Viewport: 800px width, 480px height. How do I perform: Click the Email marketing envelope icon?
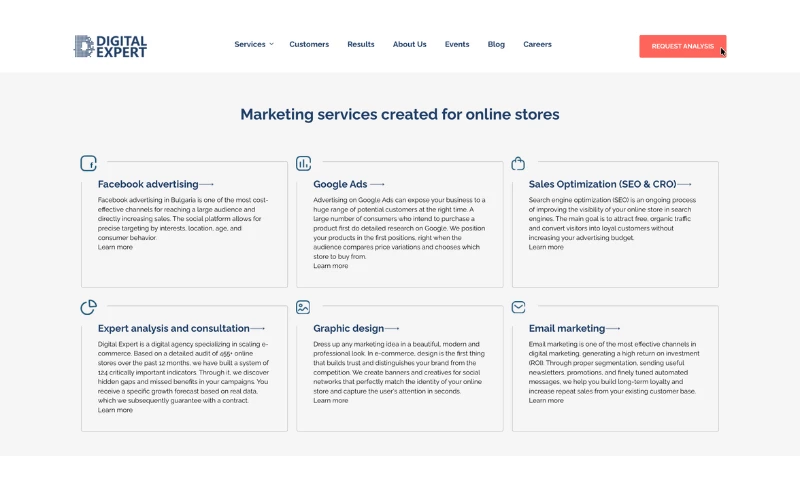[x=518, y=307]
